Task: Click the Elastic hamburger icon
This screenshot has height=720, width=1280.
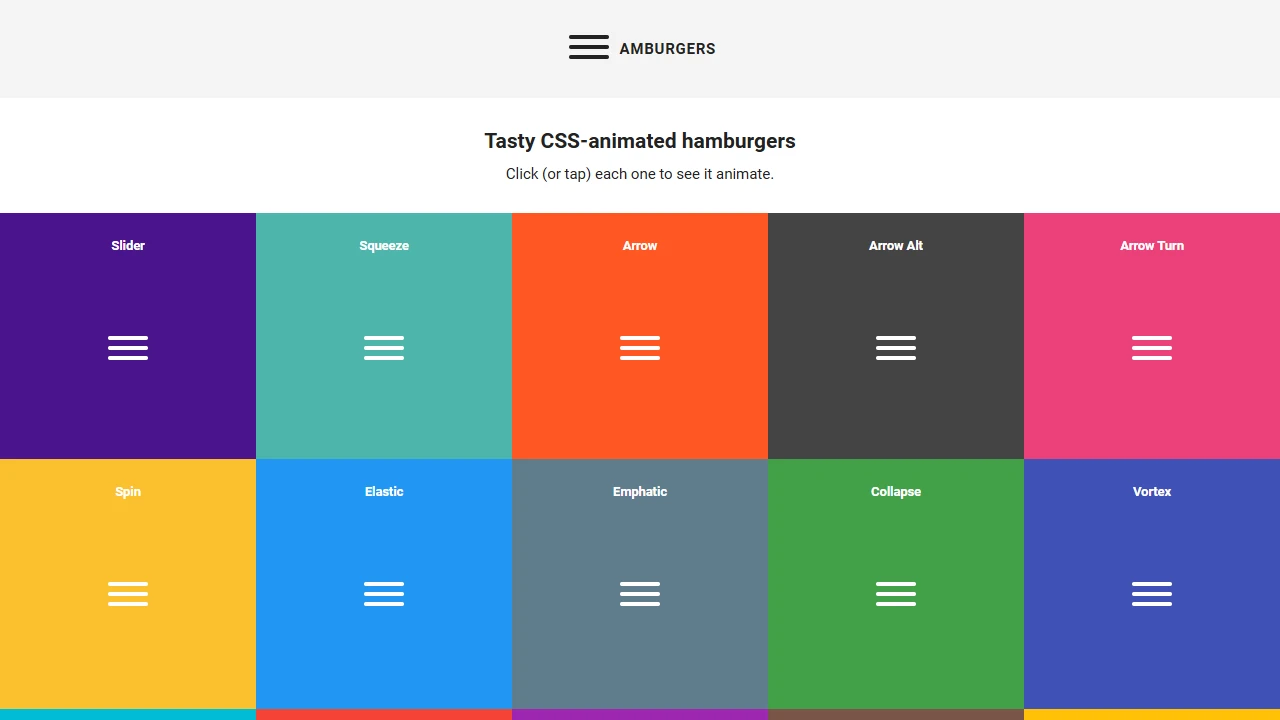Action: [384, 594]
